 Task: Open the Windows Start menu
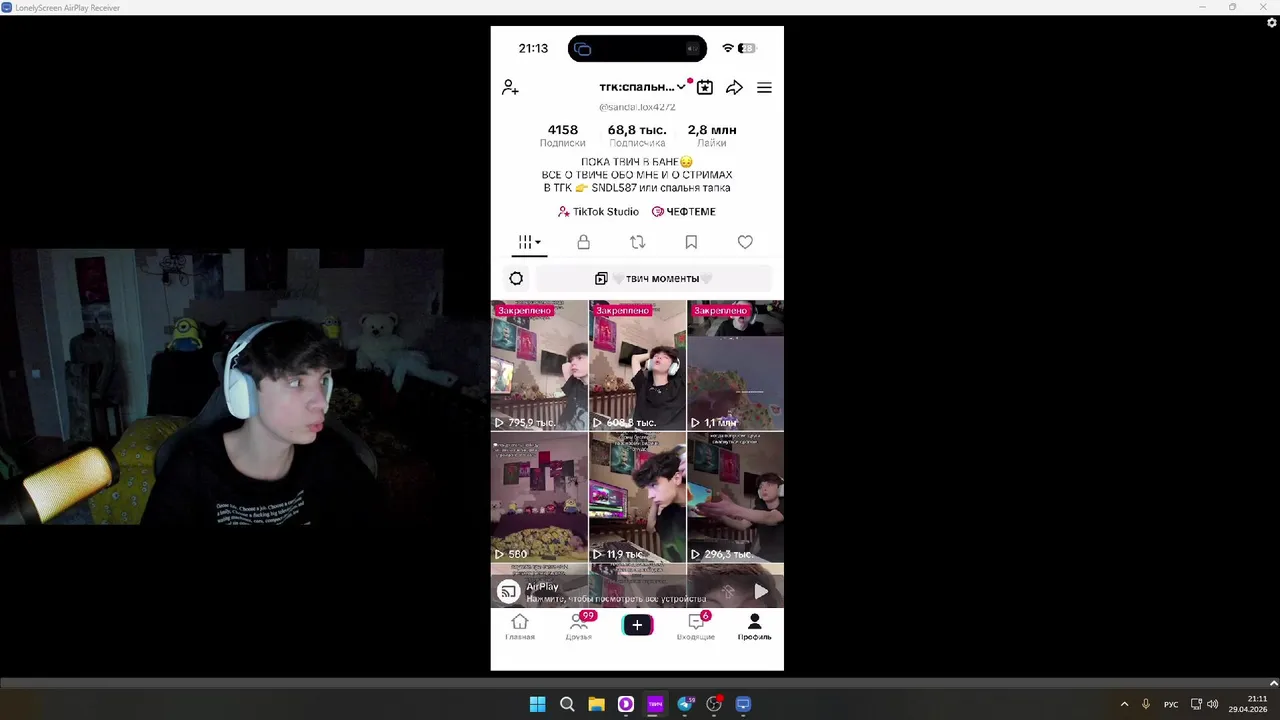(537, 704)
